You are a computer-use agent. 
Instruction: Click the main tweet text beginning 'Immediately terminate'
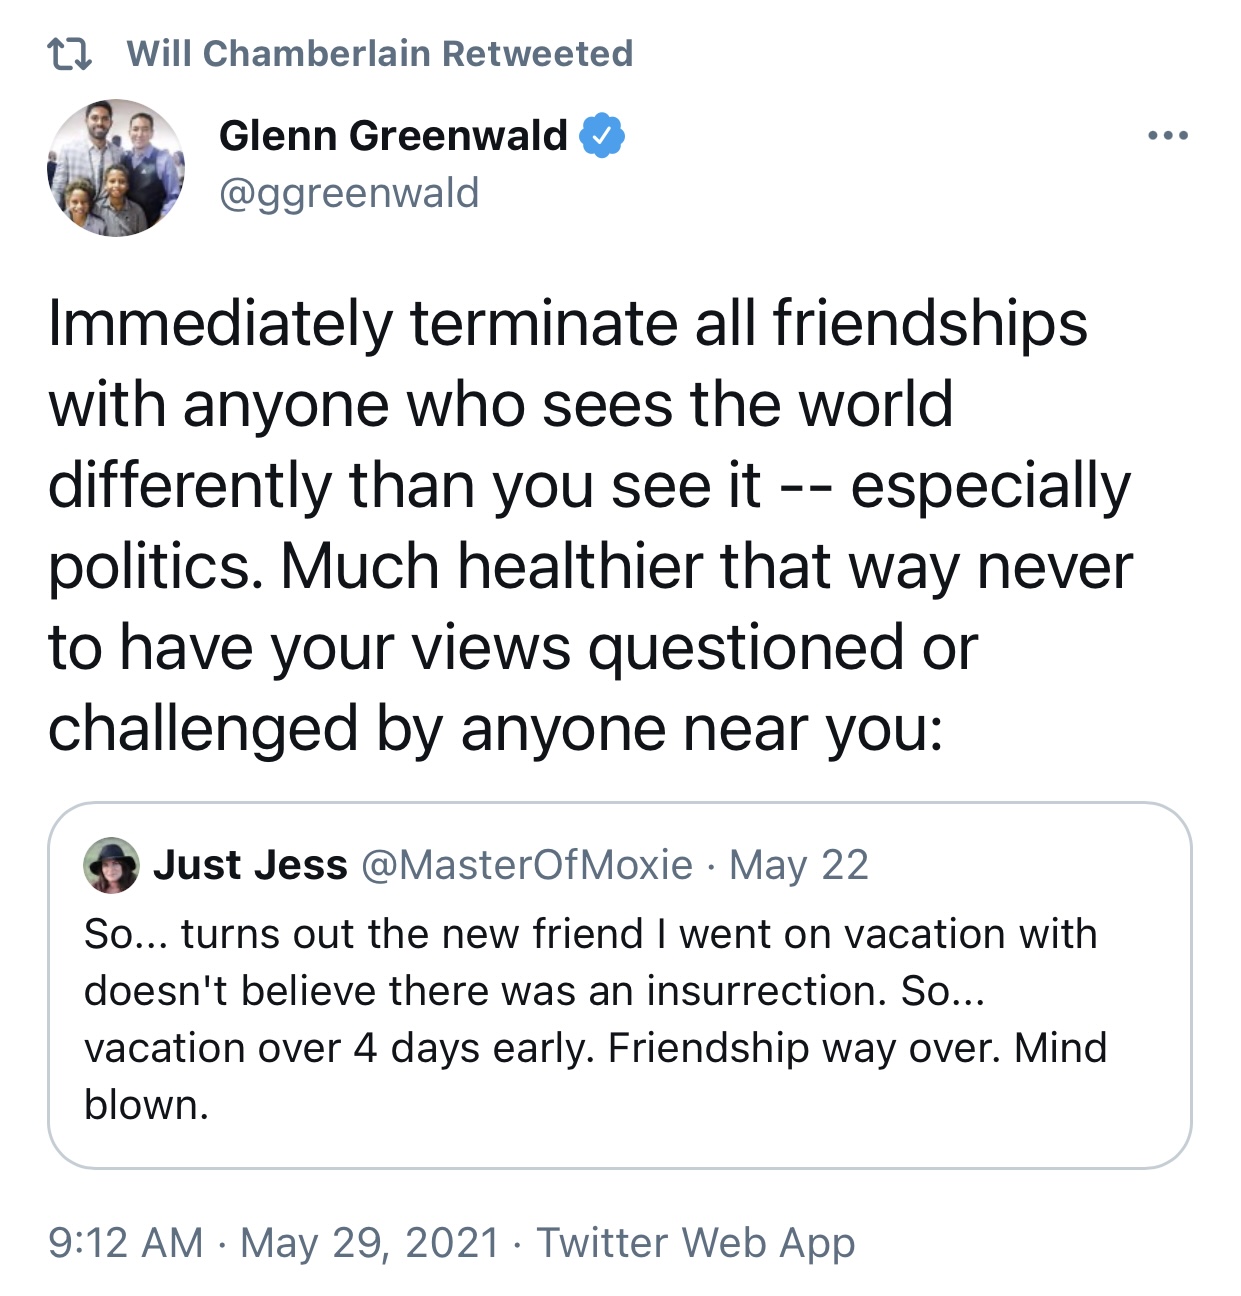(x=567, y=324)
